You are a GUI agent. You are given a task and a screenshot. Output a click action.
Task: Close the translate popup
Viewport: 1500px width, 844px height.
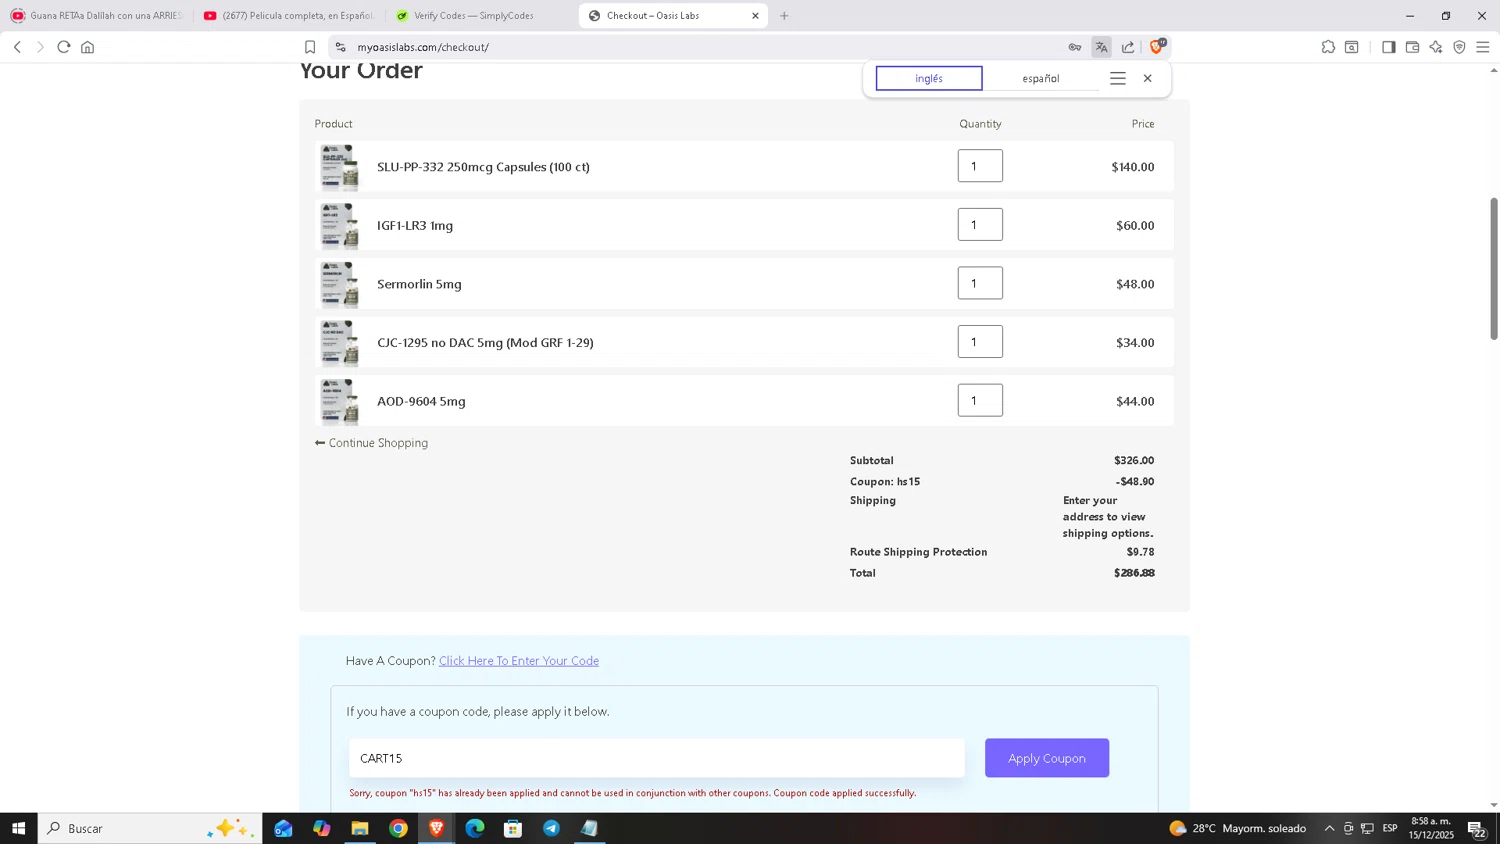point(1148,78)
